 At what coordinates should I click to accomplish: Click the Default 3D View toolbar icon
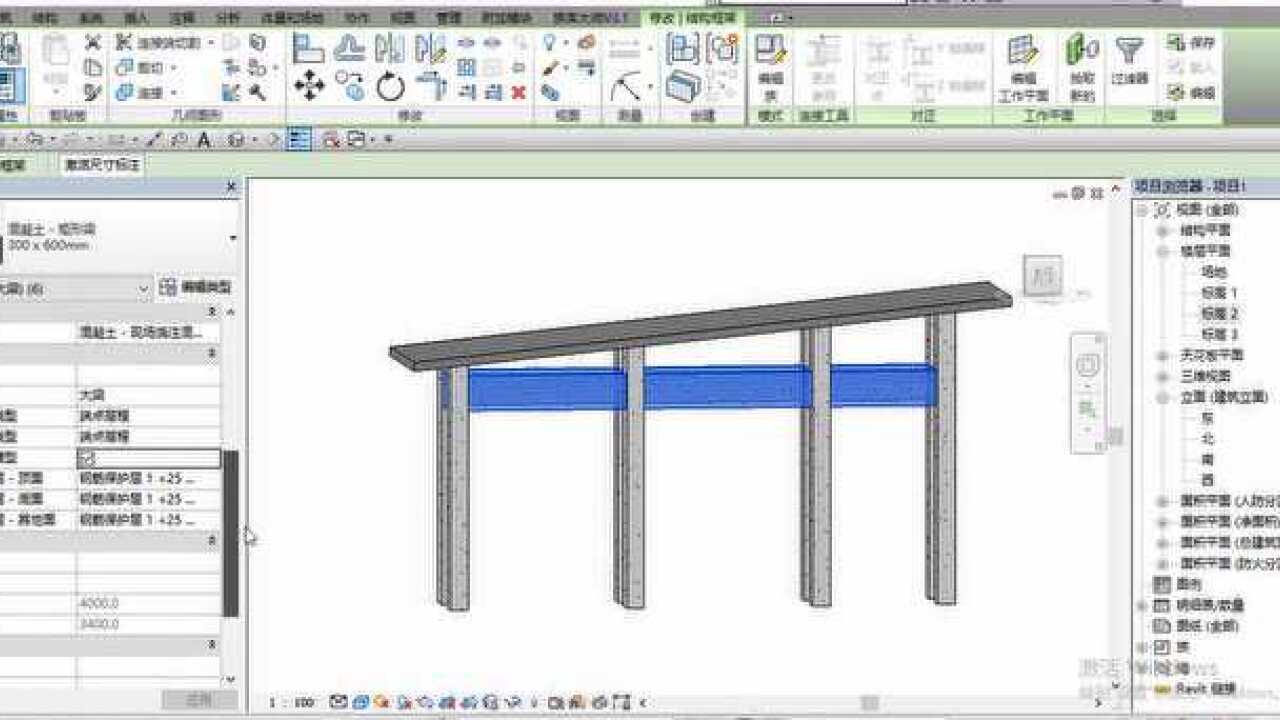(236, 140)
